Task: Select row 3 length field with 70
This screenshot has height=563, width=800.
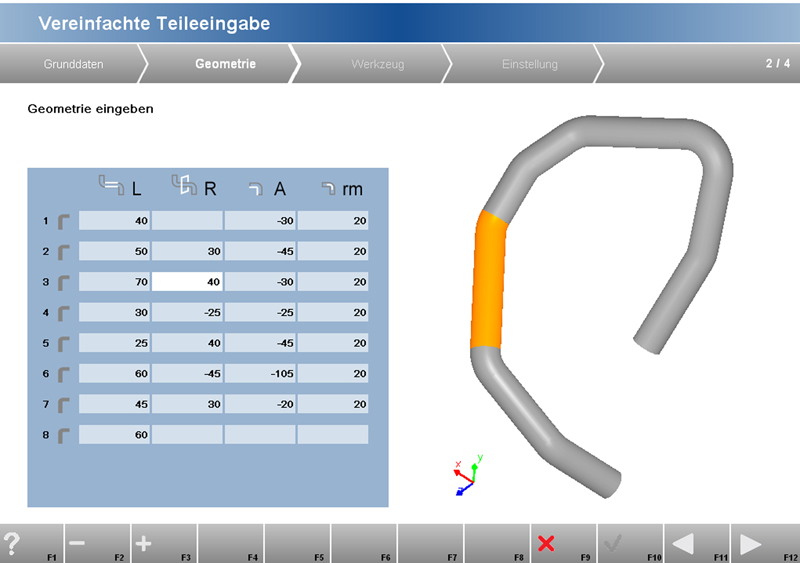Action: [114, 282]
